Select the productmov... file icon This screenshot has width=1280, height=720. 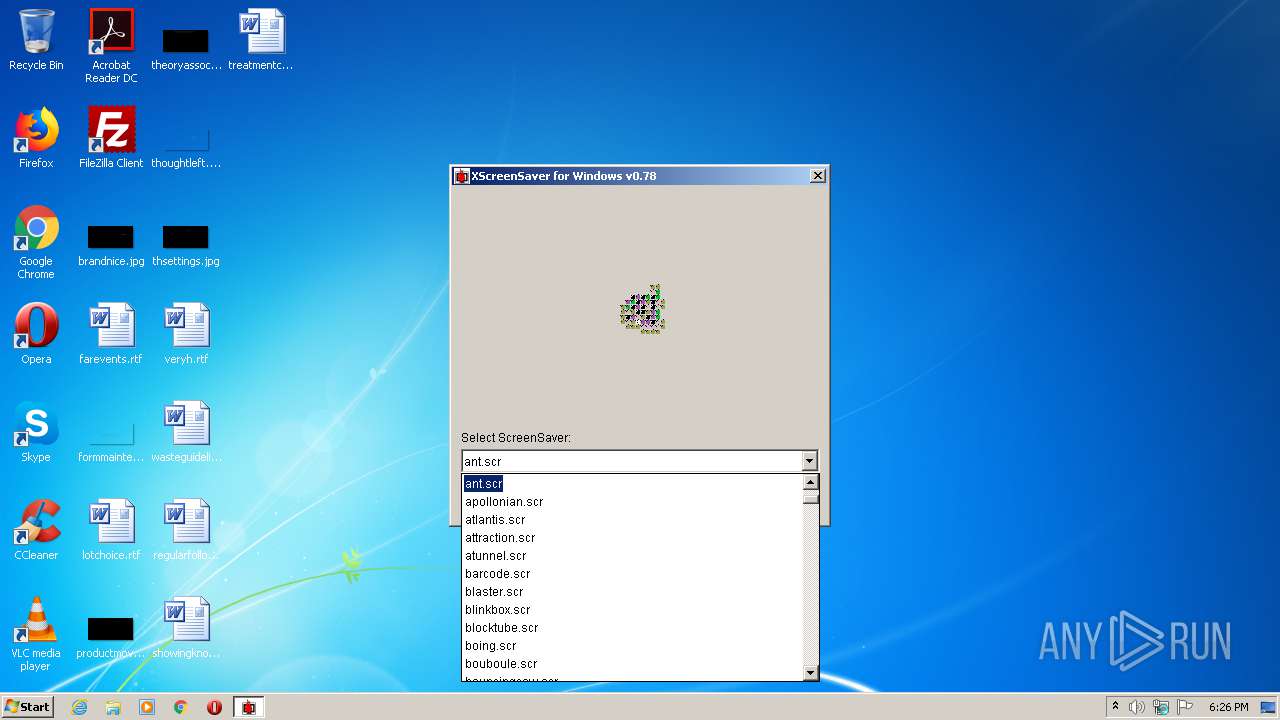click(x=111, y=638)
